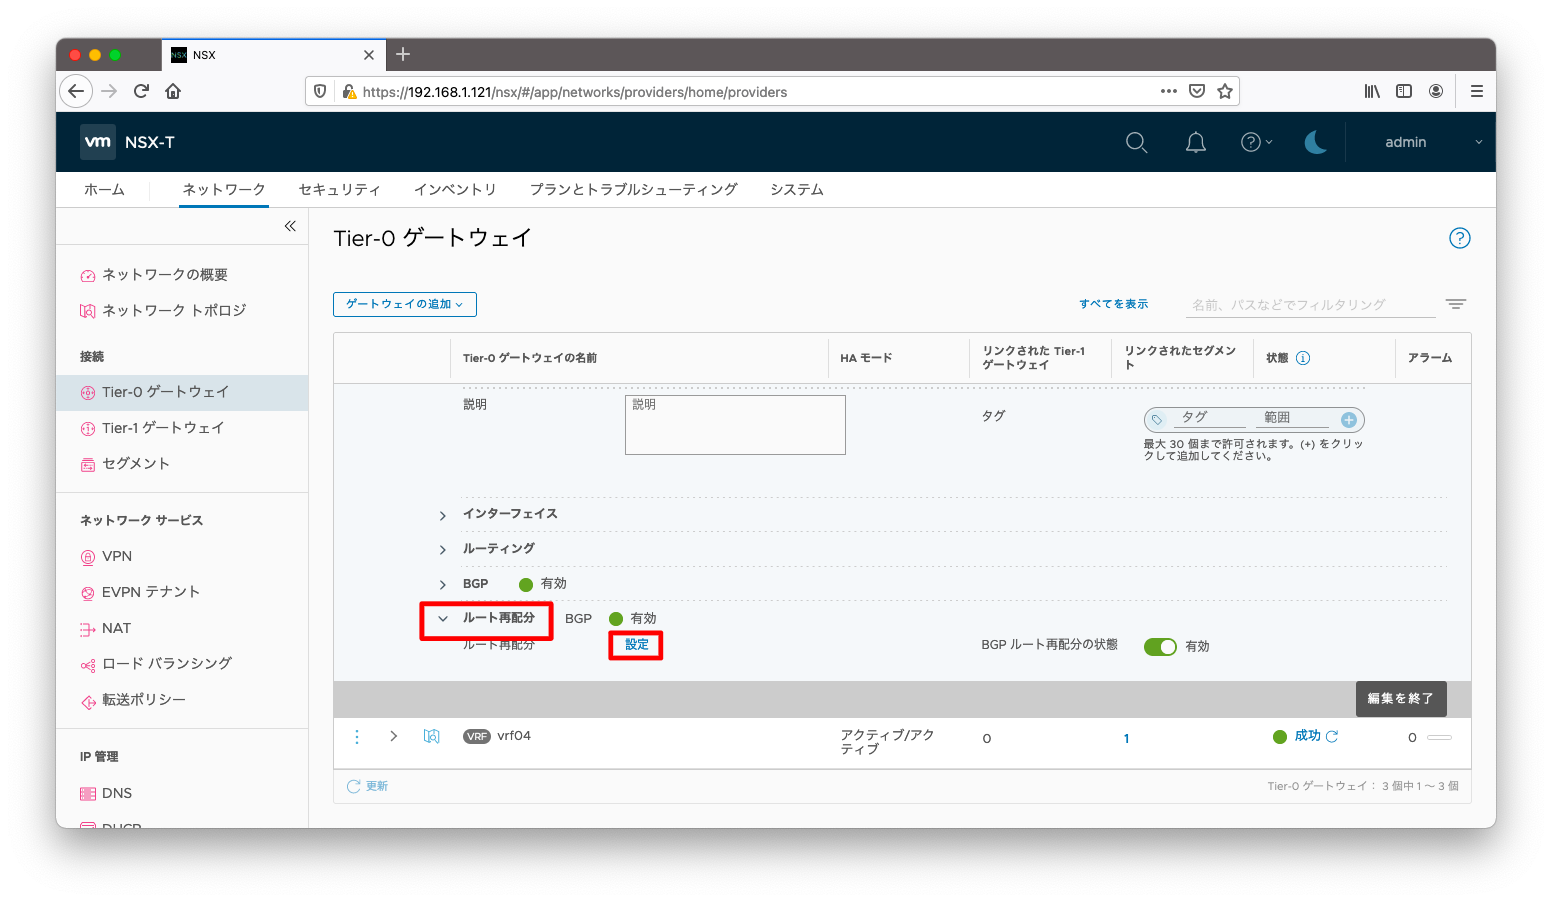Image resolution: width=1552 pixels, height=902 pixels.
Task: Switch to ネットワーク tab
Action: point(224,190)
